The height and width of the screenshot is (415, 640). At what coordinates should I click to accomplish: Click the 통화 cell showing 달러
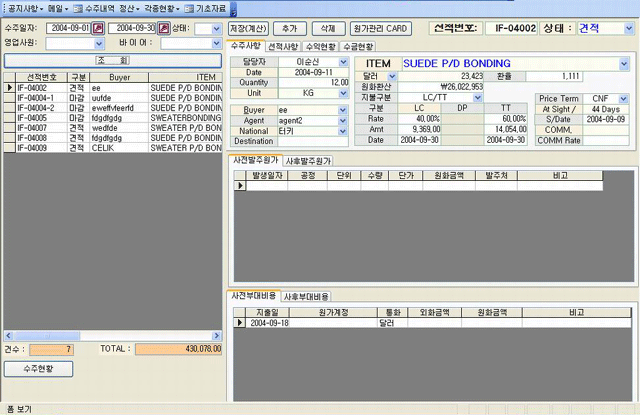(392, 323)
